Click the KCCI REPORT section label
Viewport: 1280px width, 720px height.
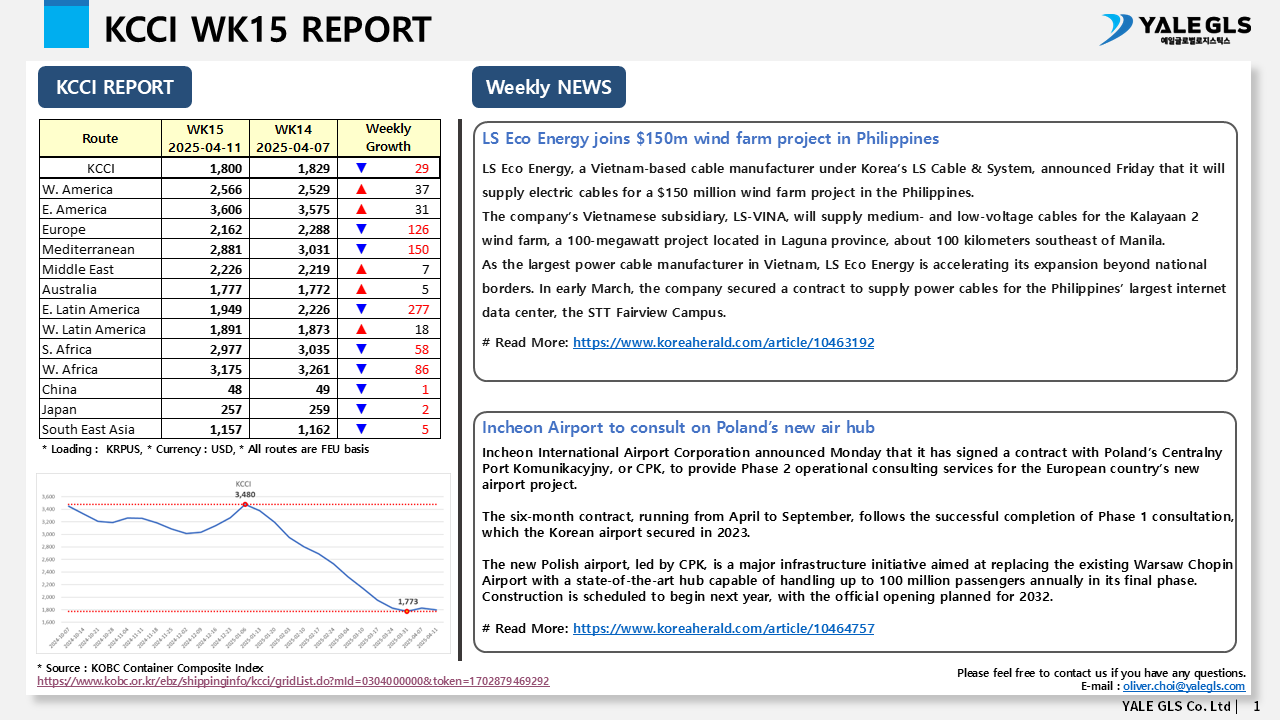point(115,87)
